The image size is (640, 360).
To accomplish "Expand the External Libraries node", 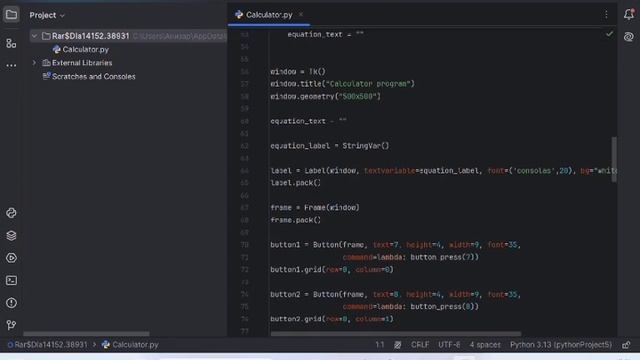I will point(34,63).
